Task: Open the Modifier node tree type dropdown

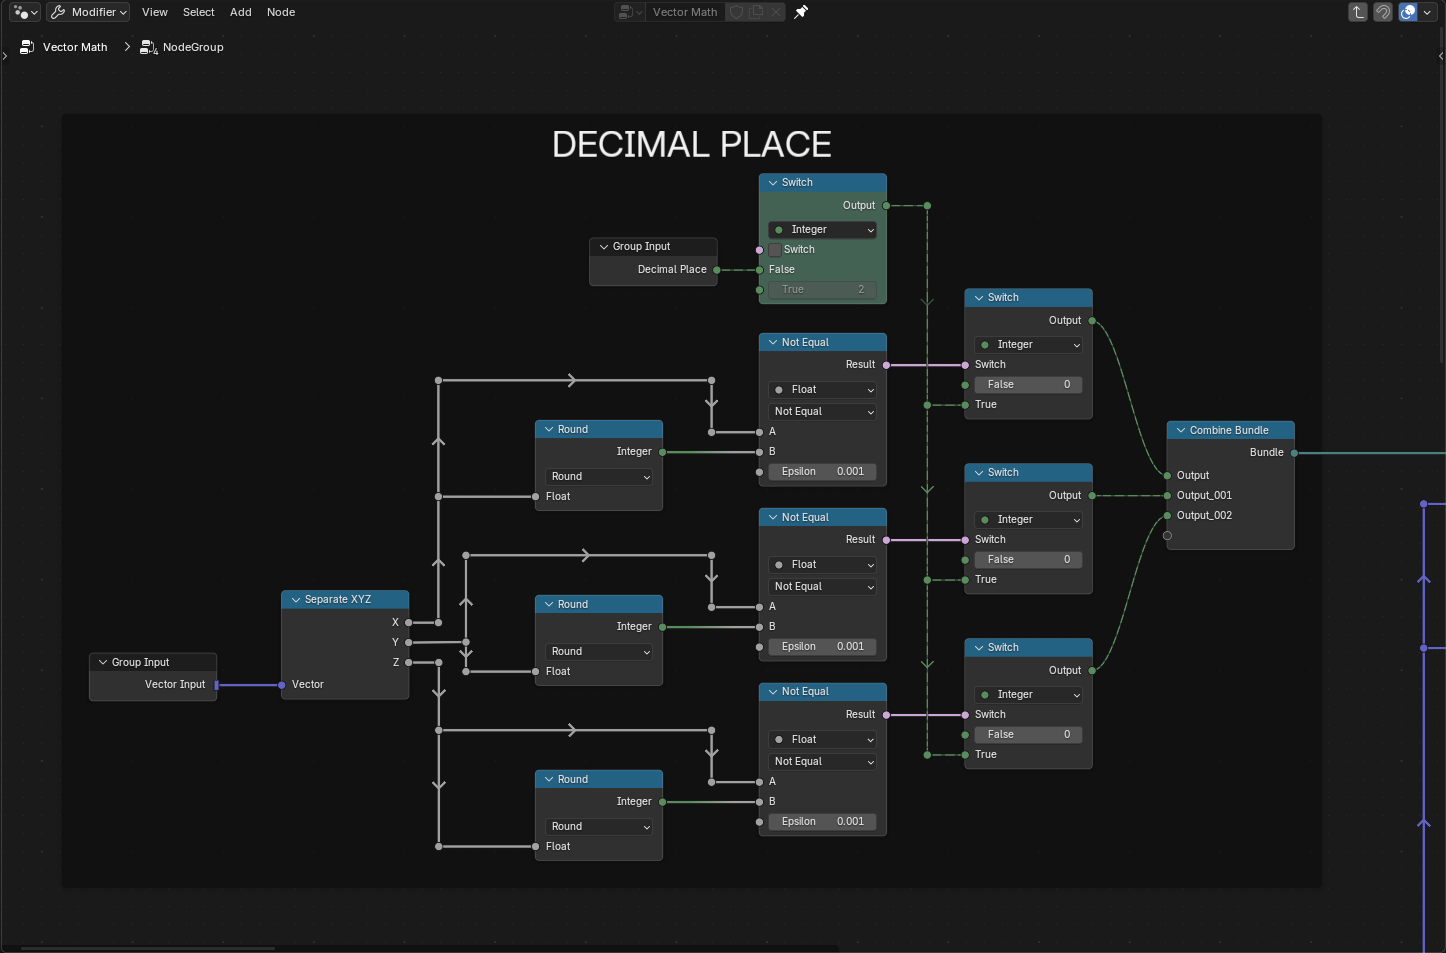Action: 88,12
